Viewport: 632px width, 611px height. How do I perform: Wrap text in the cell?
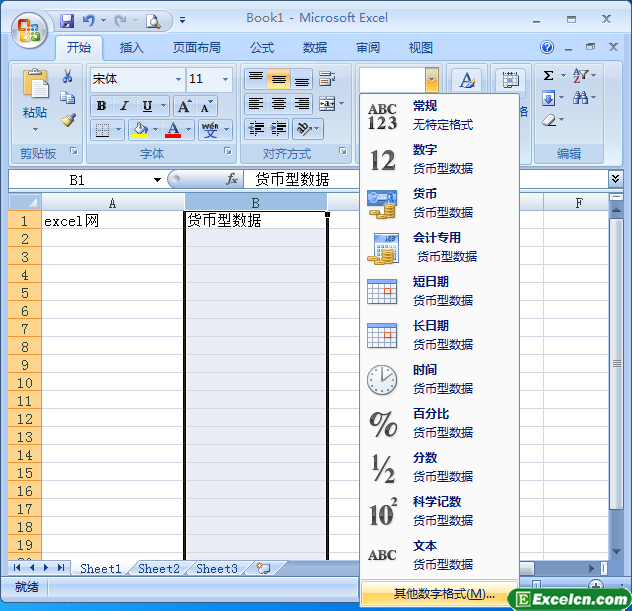pos(327,79)
